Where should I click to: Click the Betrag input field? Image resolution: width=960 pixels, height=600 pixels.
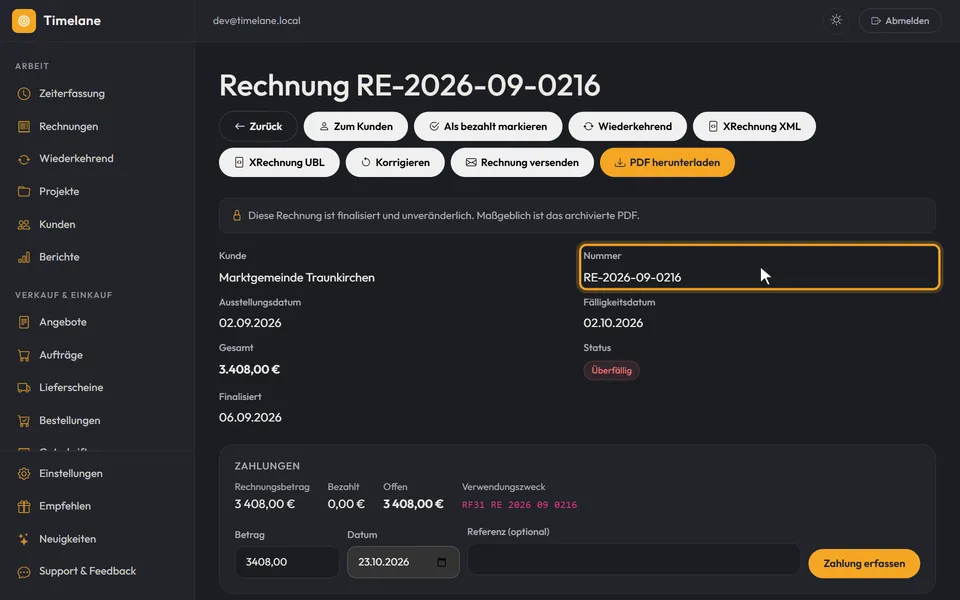point(287,562)
